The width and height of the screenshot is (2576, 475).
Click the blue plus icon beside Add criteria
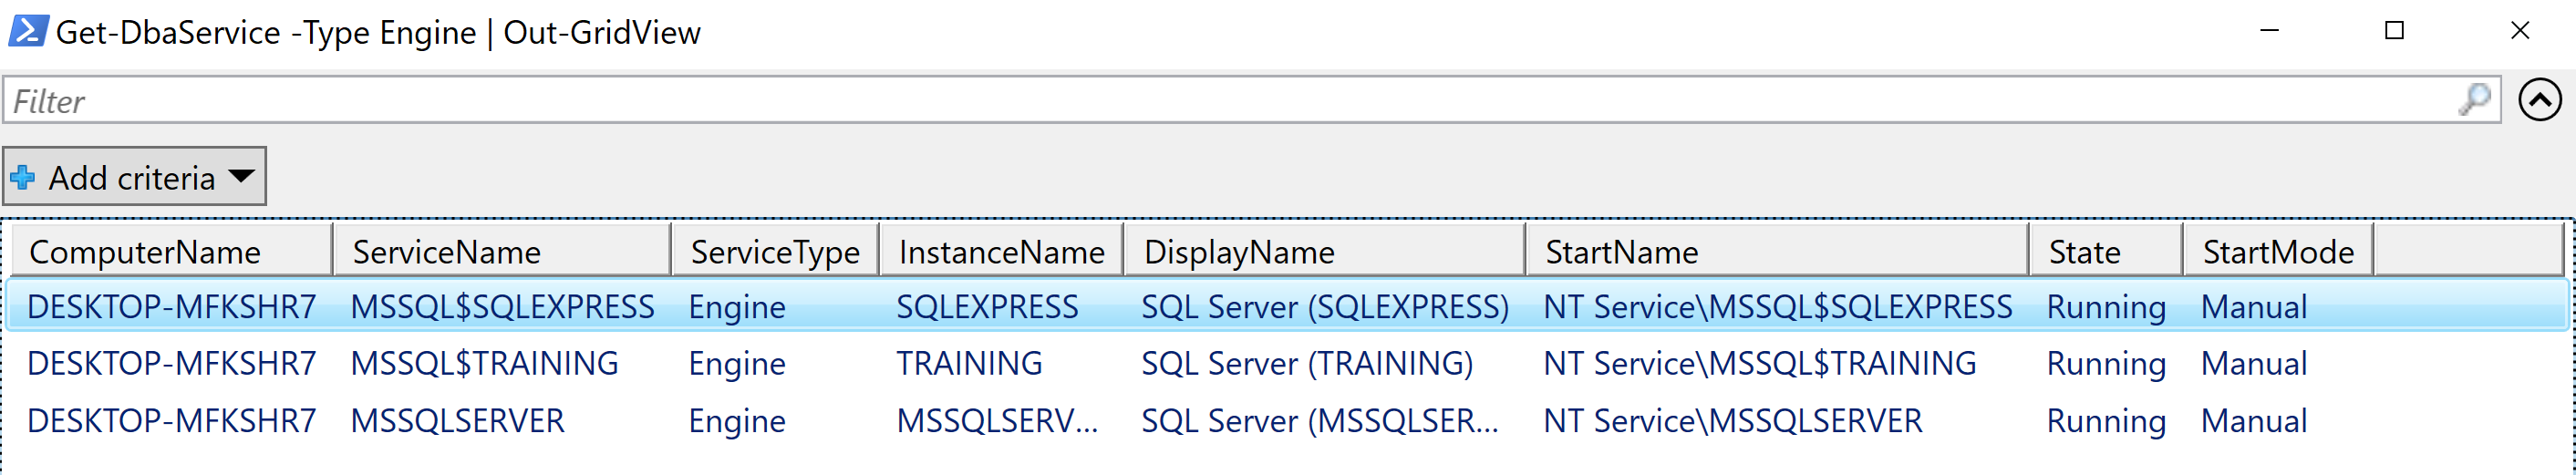point(23,178)
